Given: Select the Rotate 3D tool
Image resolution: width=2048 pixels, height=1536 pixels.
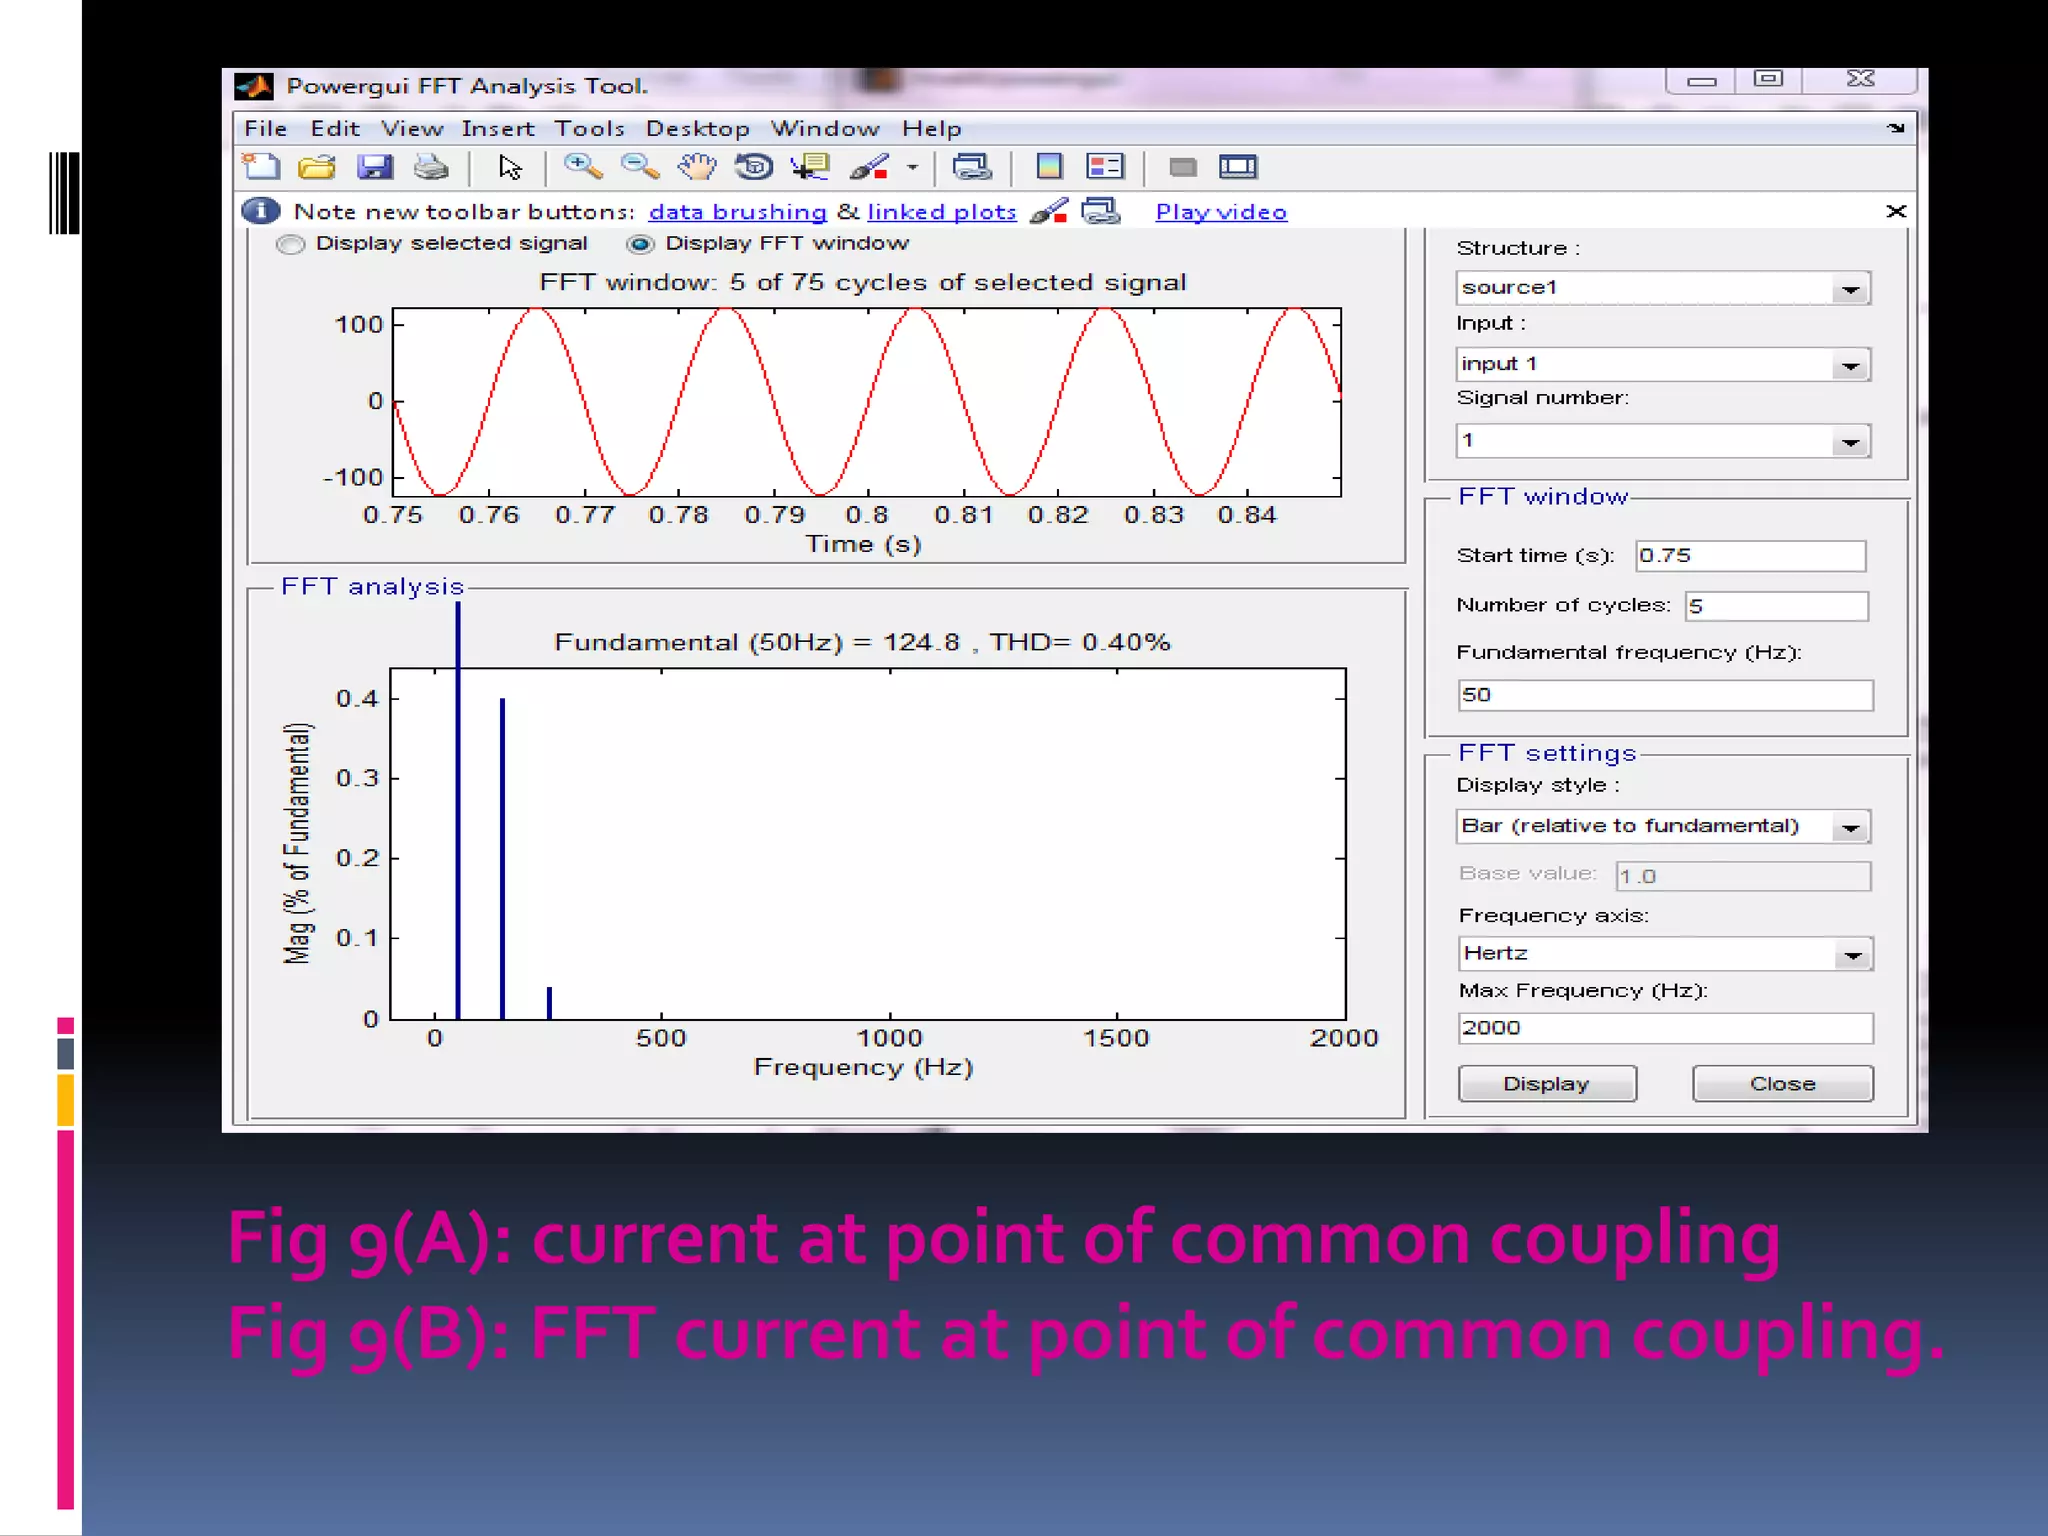Looking at the screenshot, I should (754, 167).
